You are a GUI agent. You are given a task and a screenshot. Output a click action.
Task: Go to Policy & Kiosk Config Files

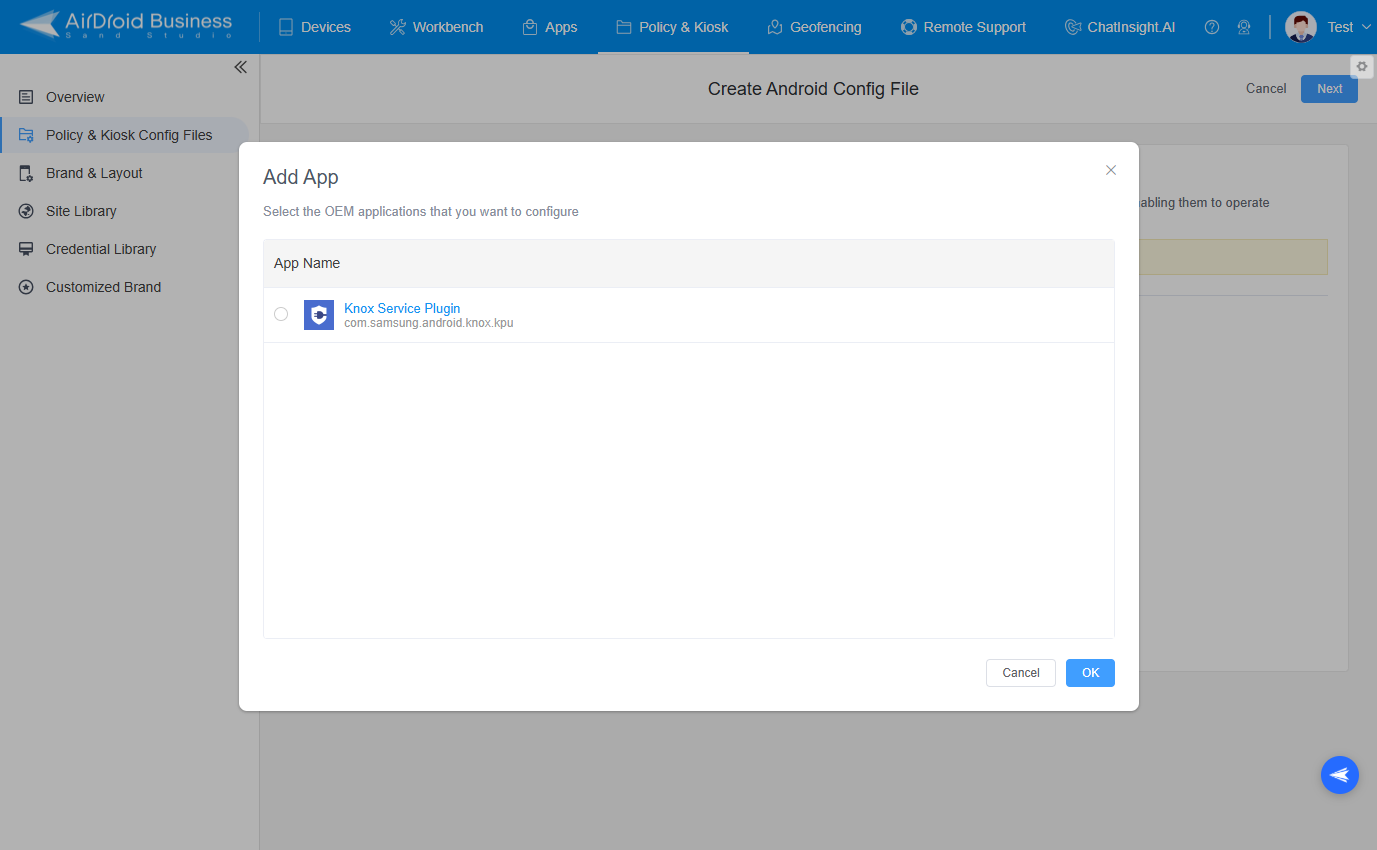129,135
